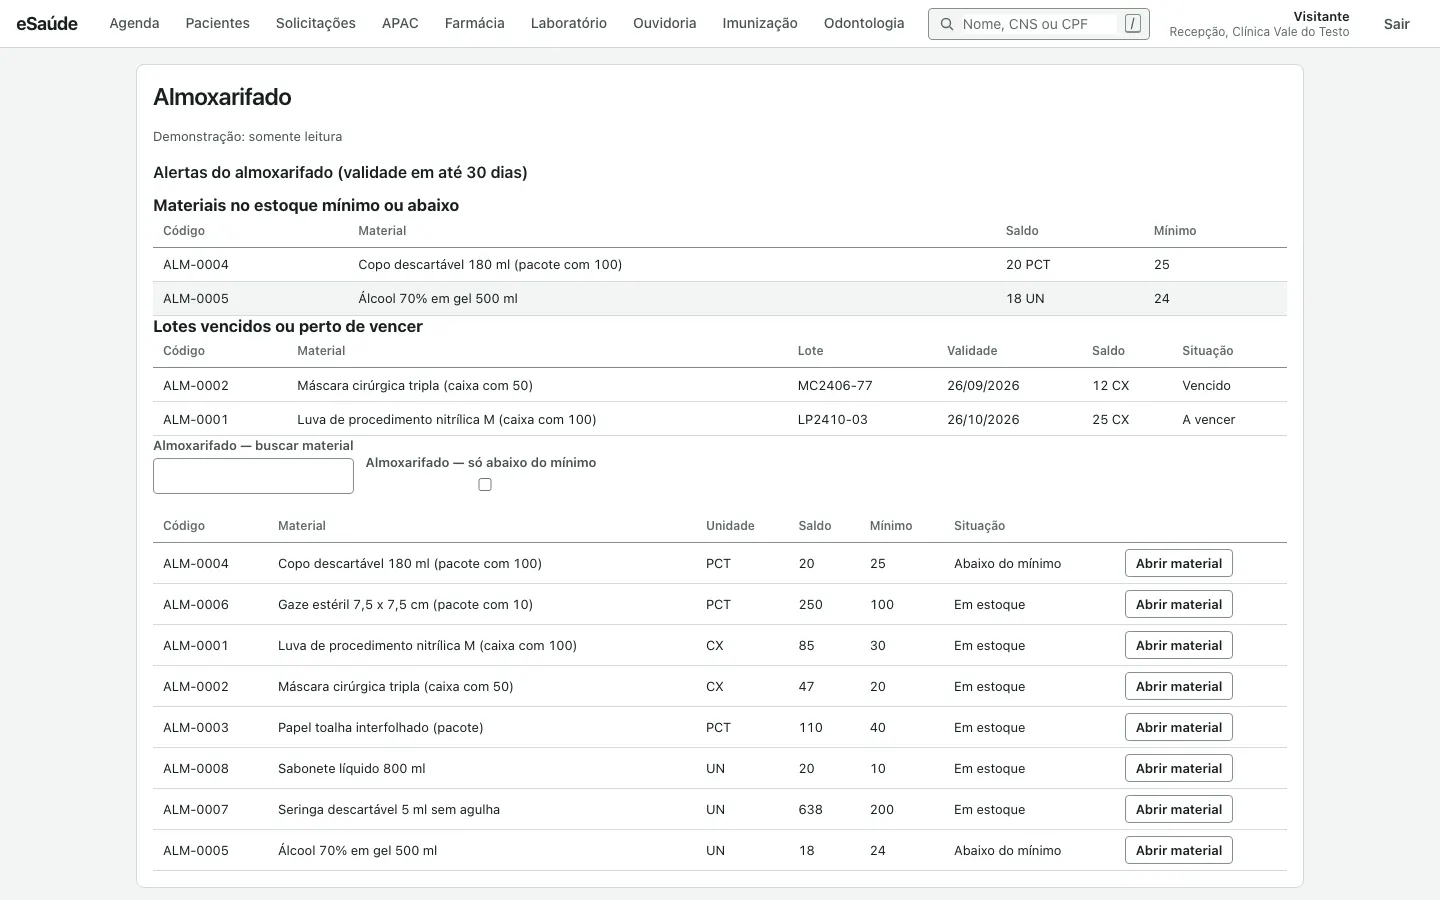Screen dimensions: 1440x900
Task: Click the 18 UN saldo in alerts
Action: point(1025,298)
